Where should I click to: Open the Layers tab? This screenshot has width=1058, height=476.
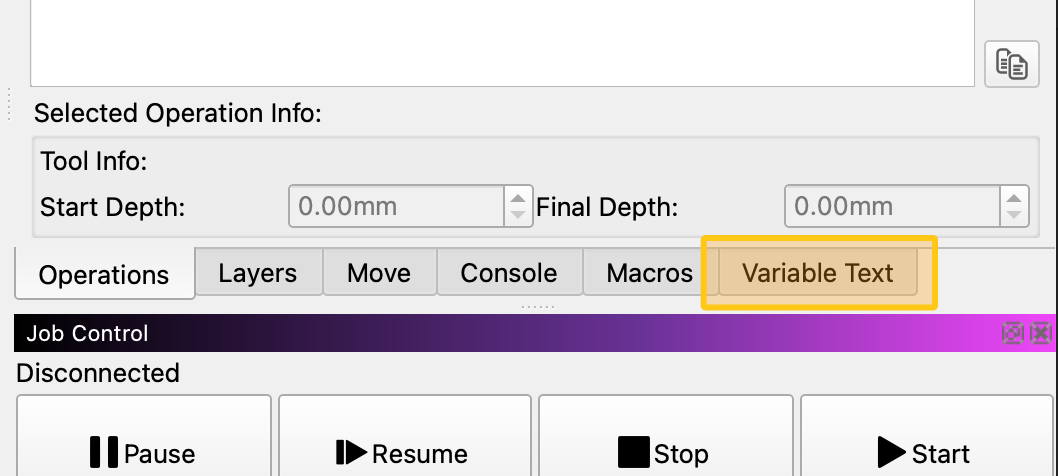pyautogui.click(x=258, y=273)
